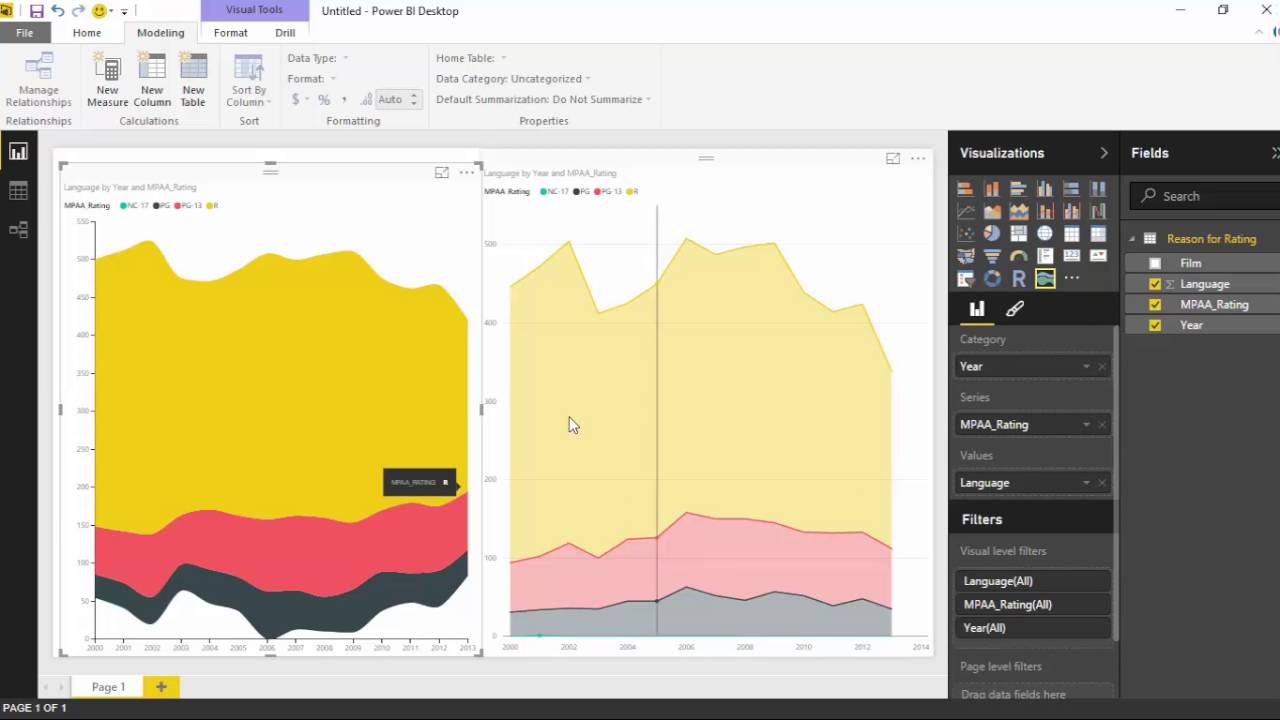Choose the Clustered column chart visual
Image resolution: width=1280 pixels, height=720 pixels.
pyautogui.click(x=1045, y=189)
